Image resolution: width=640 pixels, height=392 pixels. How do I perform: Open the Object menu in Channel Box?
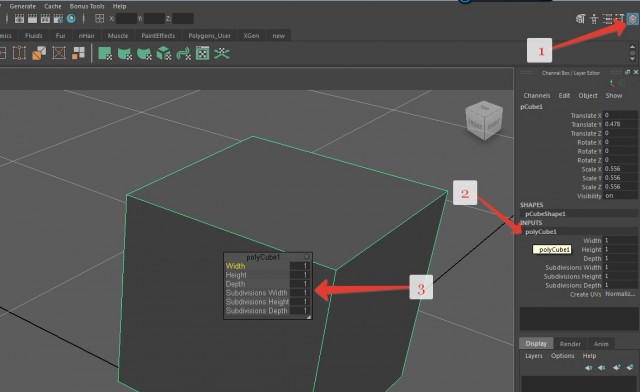(588, 96)
